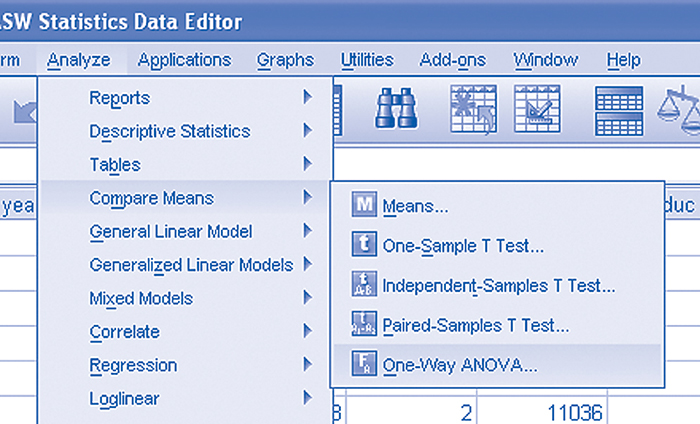Expand the Descriptive Statistics submenu arrow

tap(308, 131)
